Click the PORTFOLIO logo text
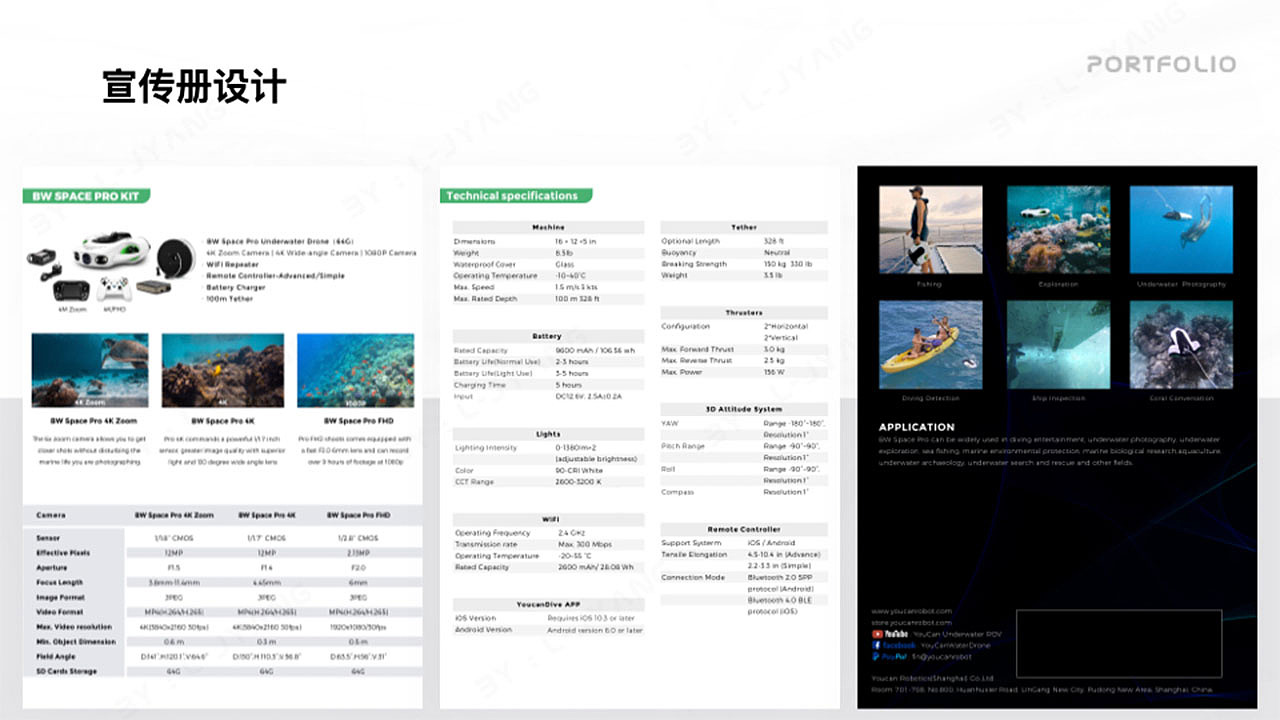Image resolution: width=1280 pixels, height=720 pixels. 1161,64
